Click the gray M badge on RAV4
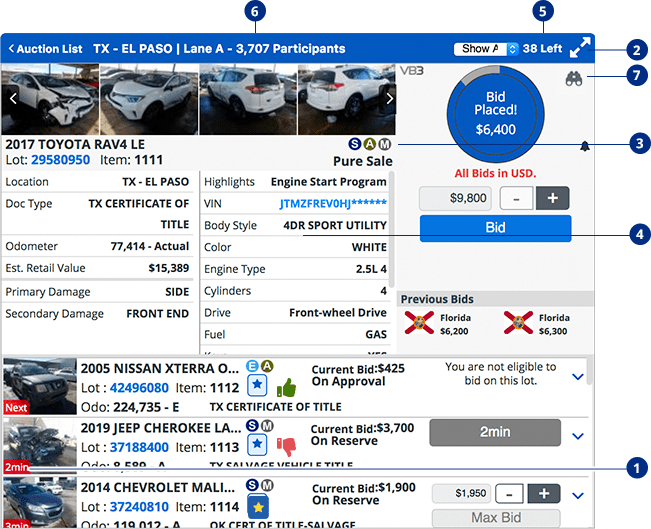The image size is (651, 529). click(x=385, y=144)
